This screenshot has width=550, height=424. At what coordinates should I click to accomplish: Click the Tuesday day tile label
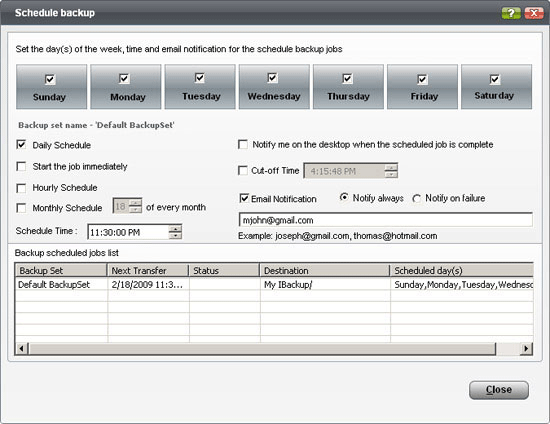click(x=201, y=96)
